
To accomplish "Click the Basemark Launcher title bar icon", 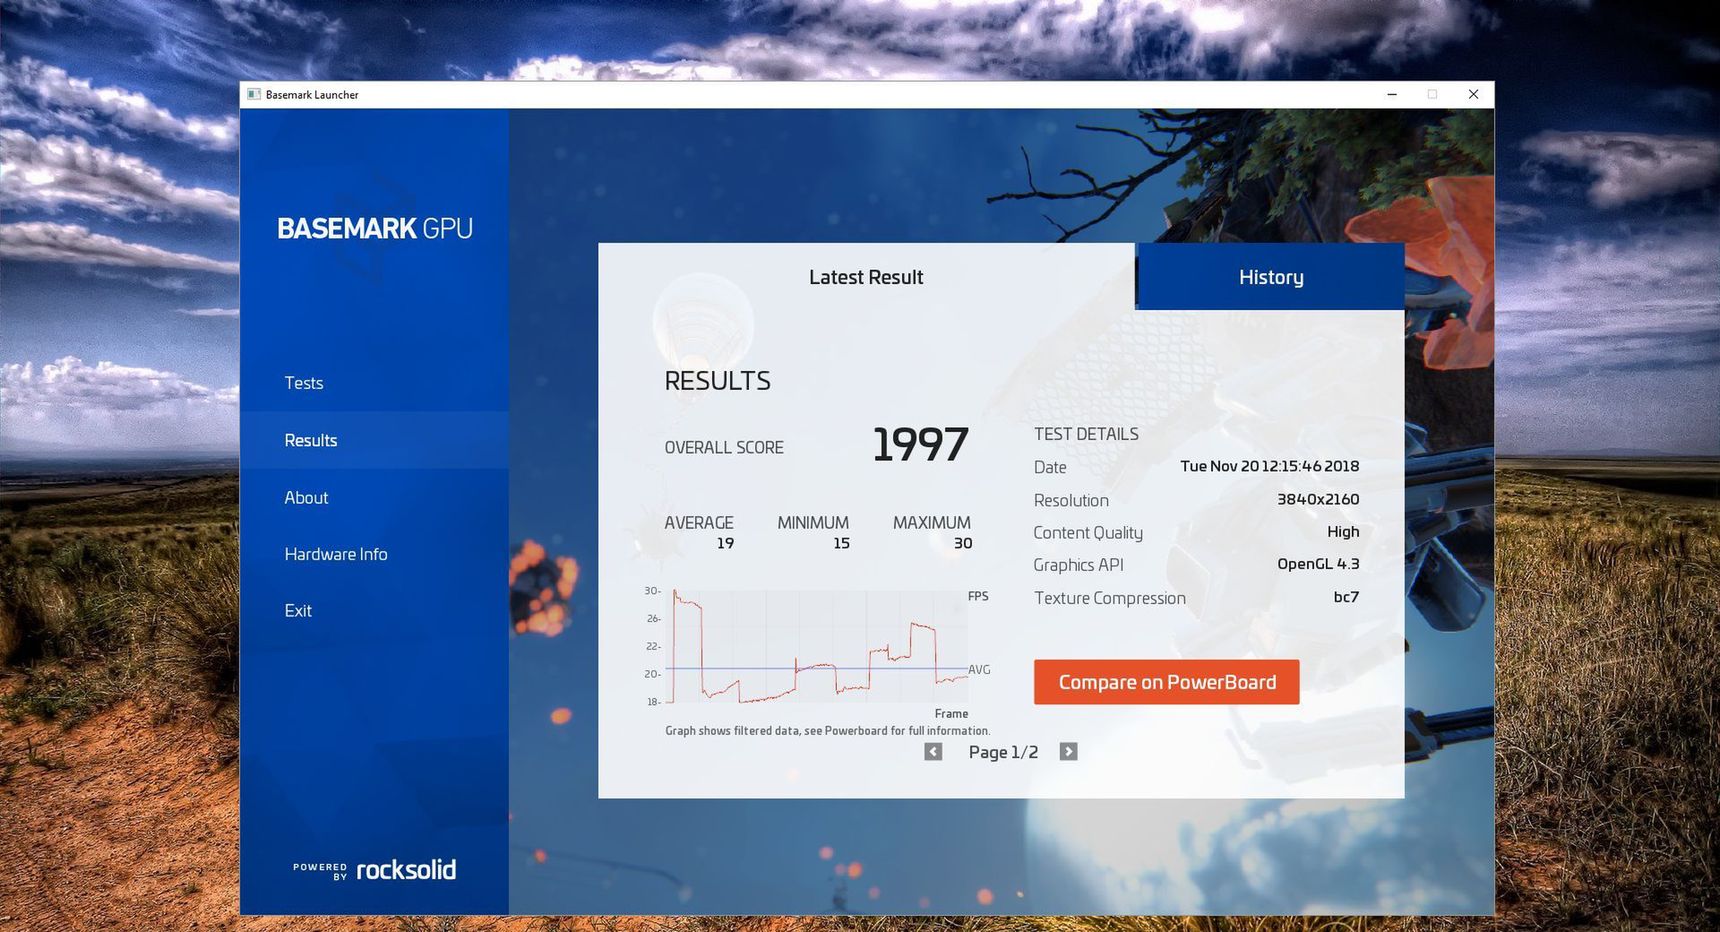I will pos(254,94).
